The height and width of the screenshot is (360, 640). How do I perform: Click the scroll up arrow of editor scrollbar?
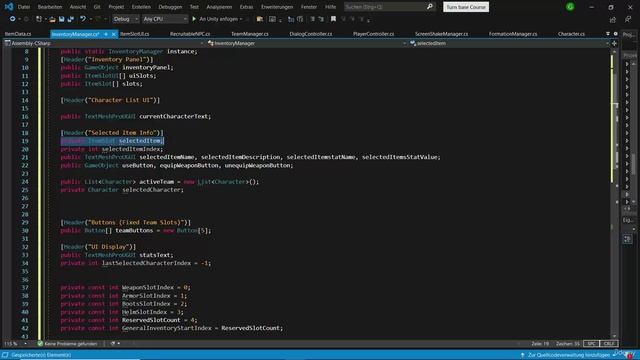click(x=615, y=51)
